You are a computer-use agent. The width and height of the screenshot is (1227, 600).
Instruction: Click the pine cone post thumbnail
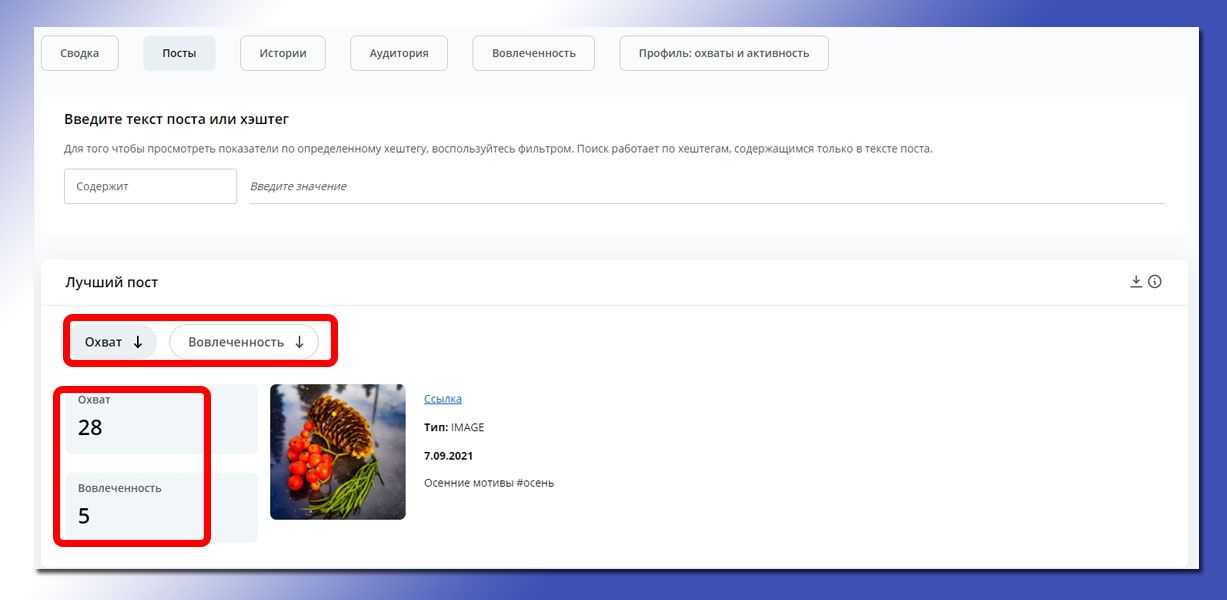pos(338,452)
